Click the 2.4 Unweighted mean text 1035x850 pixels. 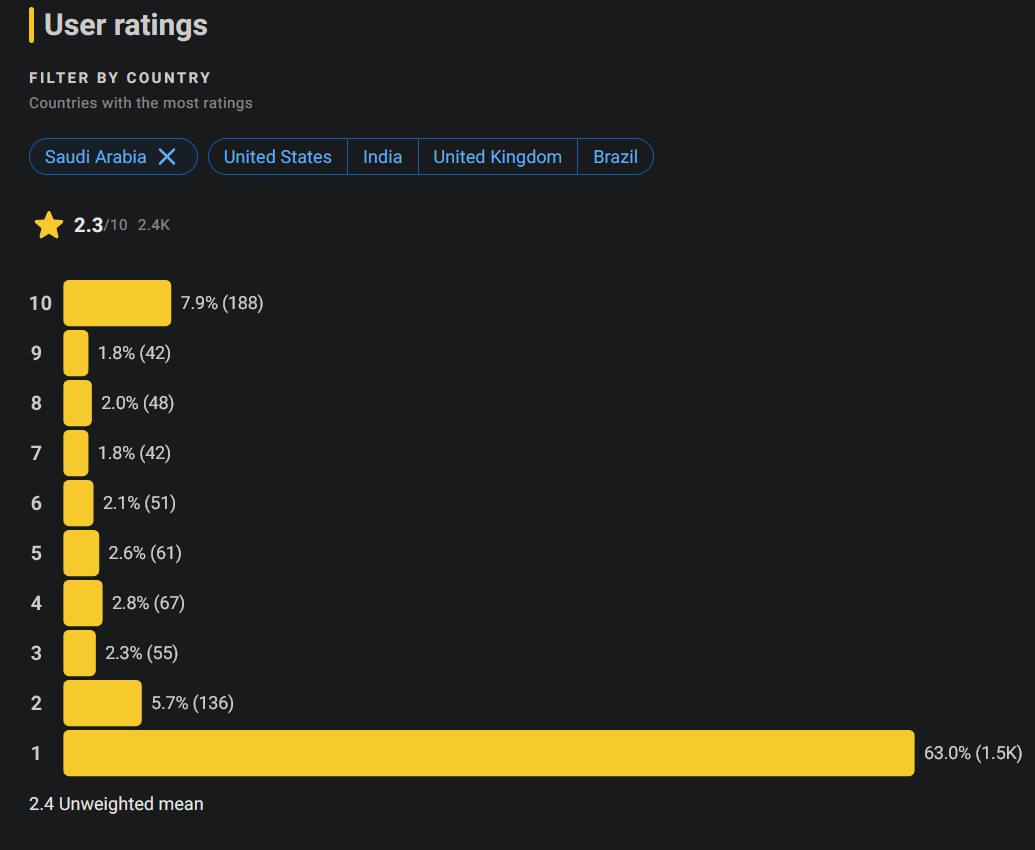[x=116, y=804]
